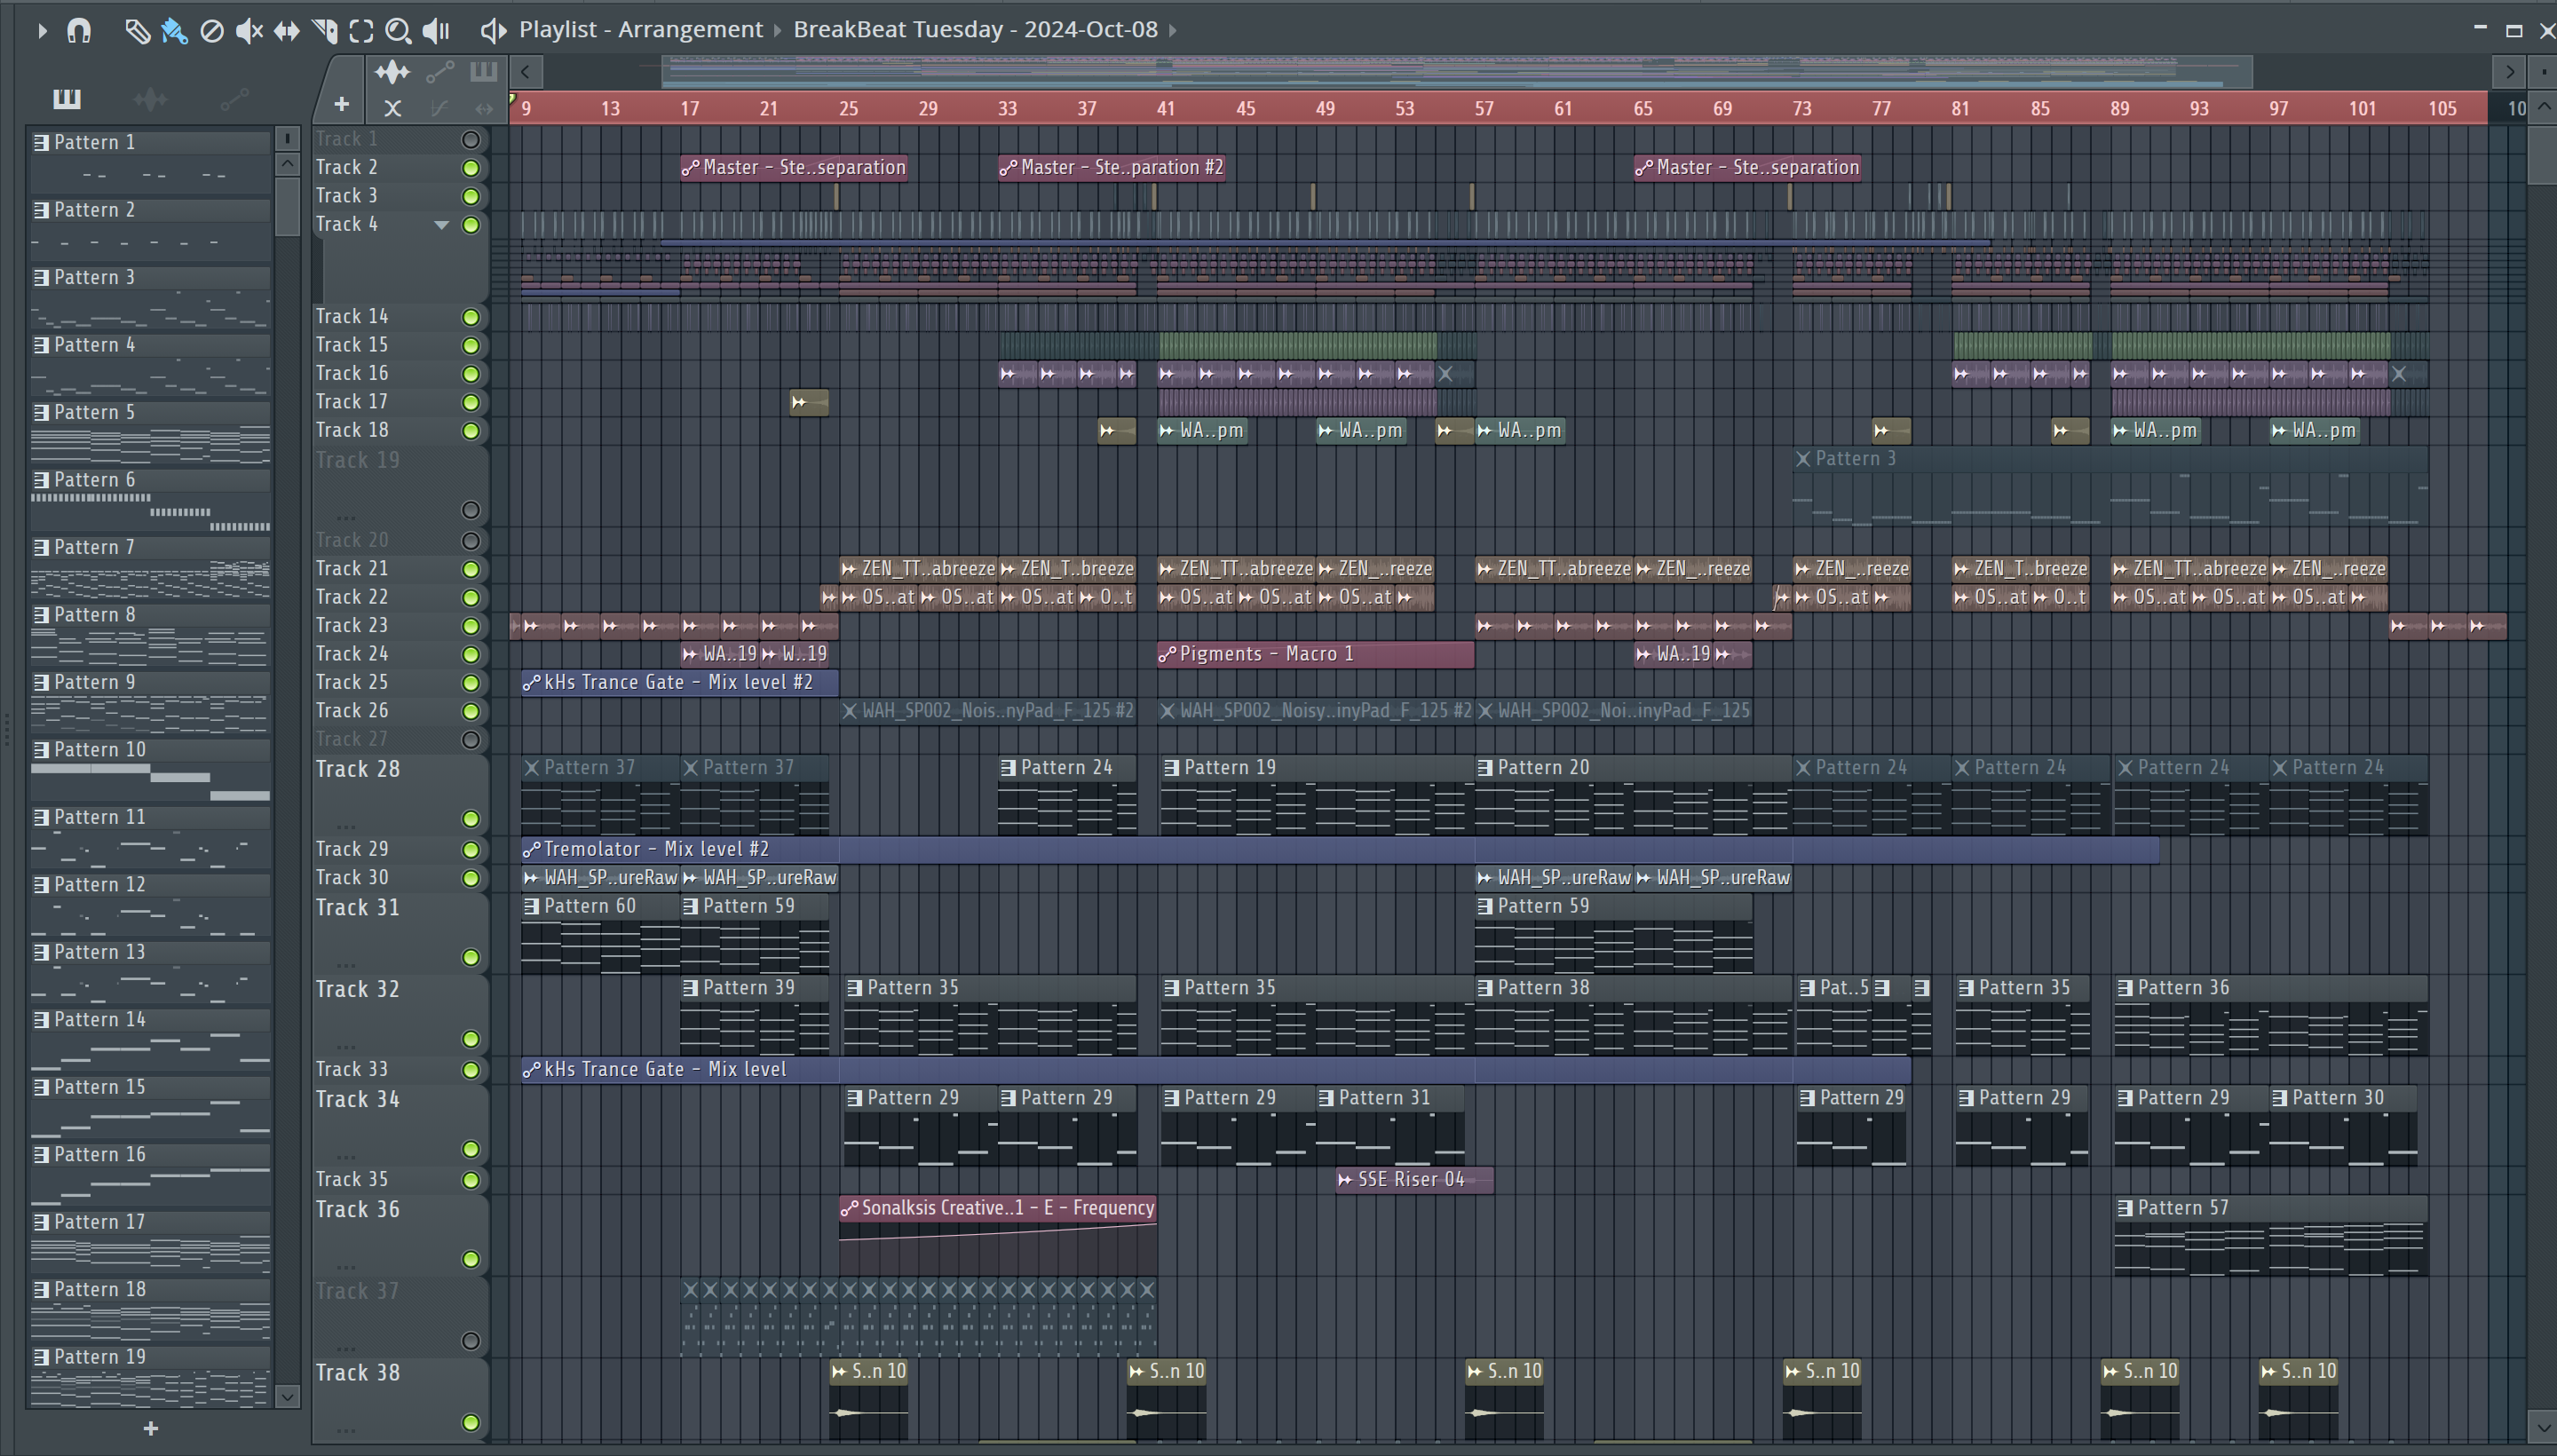Click bar 73 on the timeline ruler
The width and height of the screenshot is (2557, 1456).
point(1801,109)
